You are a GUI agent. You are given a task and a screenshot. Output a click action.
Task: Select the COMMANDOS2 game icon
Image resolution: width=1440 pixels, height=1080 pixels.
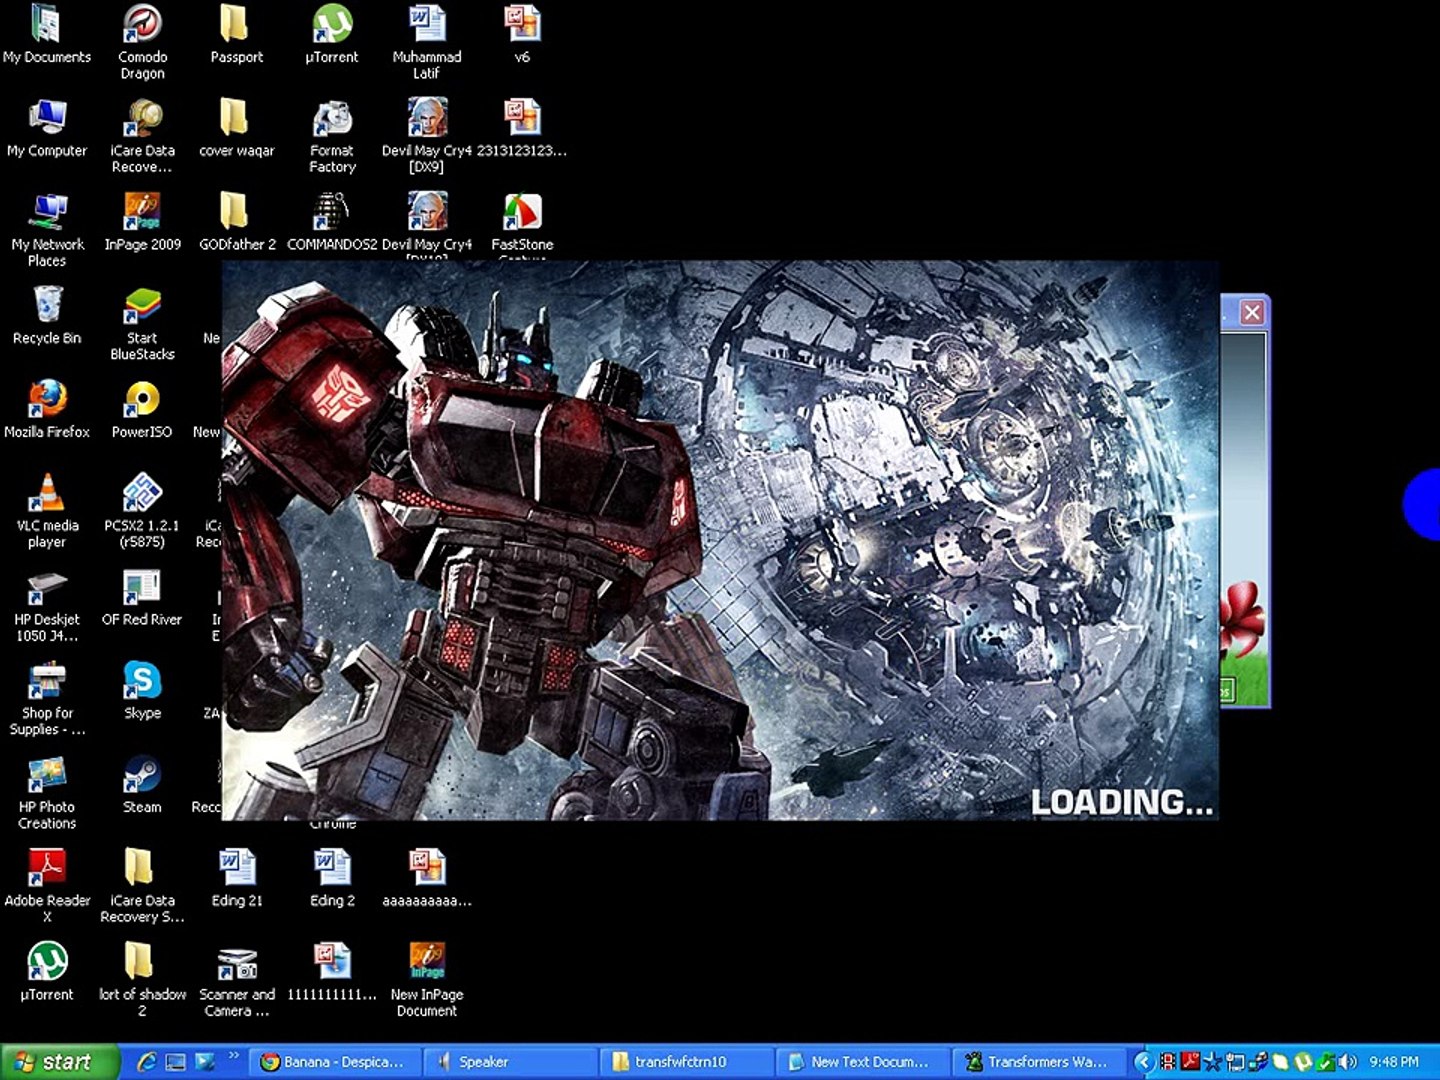coord(332,222)
